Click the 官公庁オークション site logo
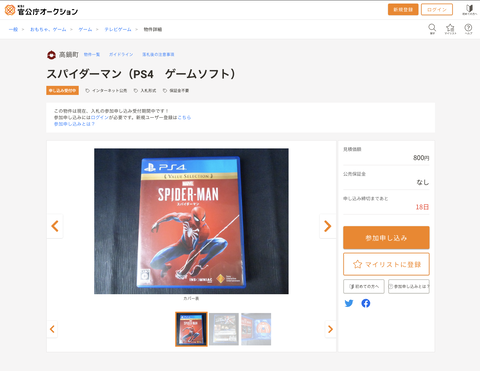 coord(41,10)
